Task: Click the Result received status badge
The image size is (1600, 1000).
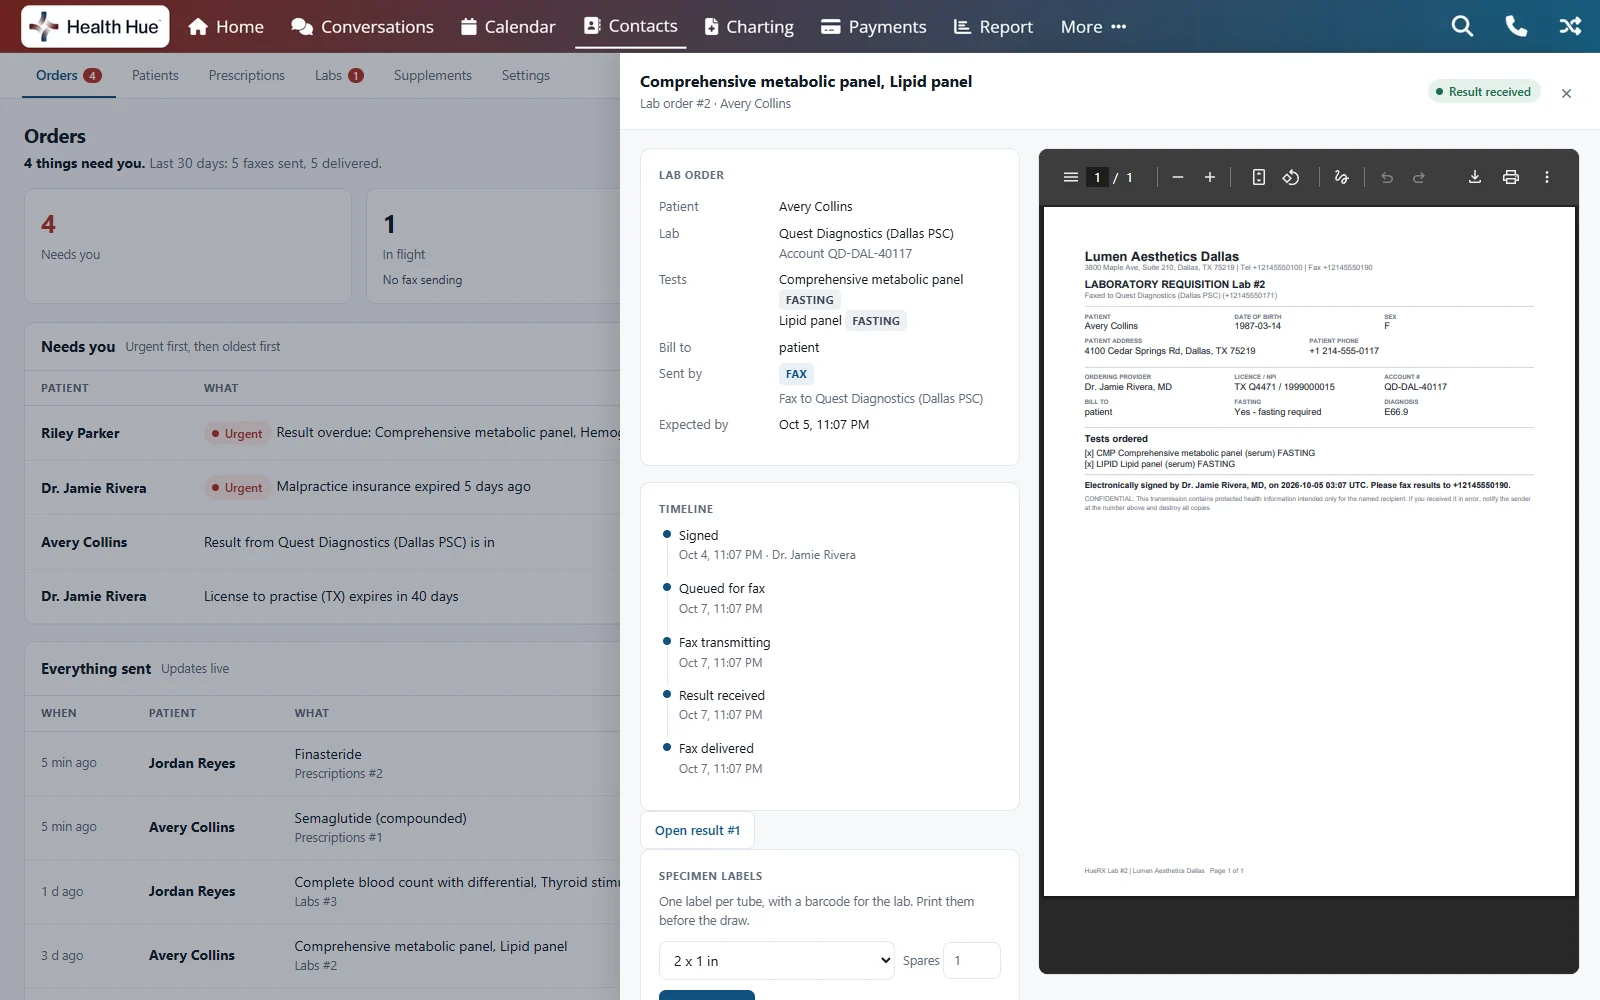Action: click(1484, 92)
